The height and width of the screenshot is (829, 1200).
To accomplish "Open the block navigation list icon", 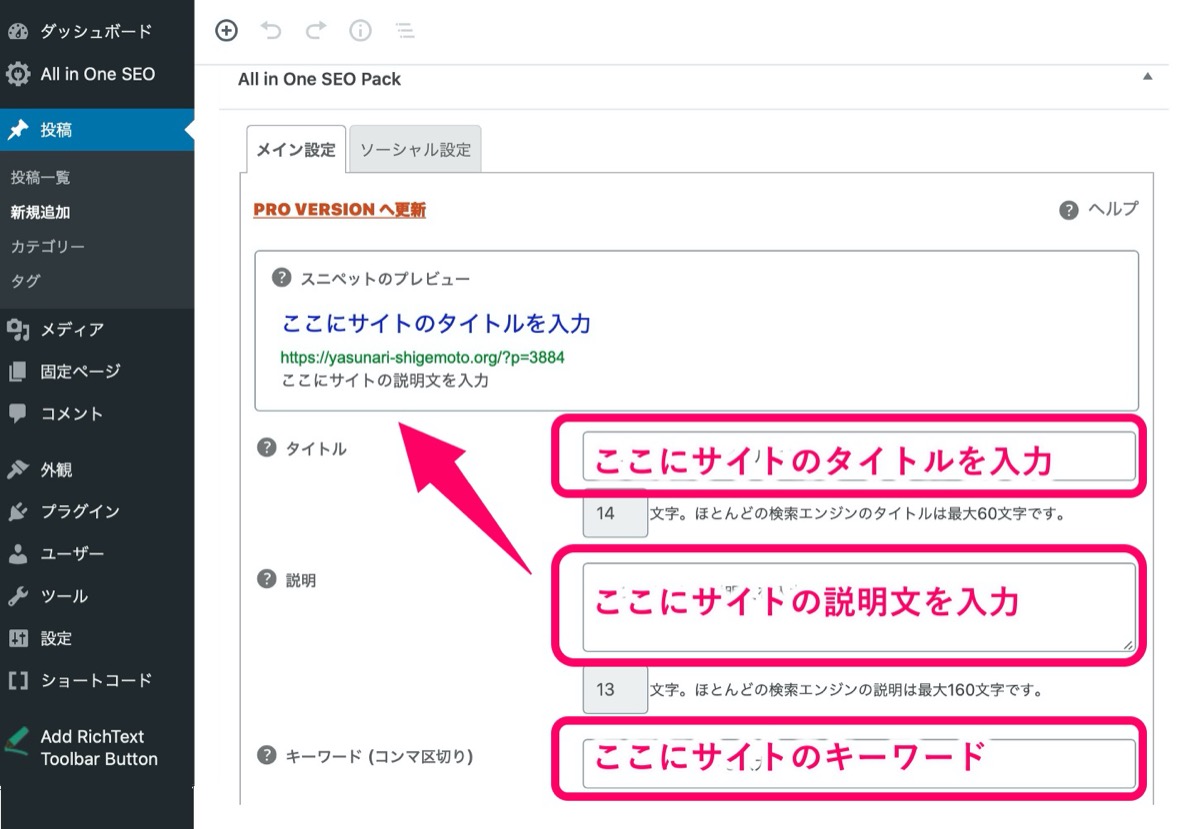I will click(x=405, y=30).
